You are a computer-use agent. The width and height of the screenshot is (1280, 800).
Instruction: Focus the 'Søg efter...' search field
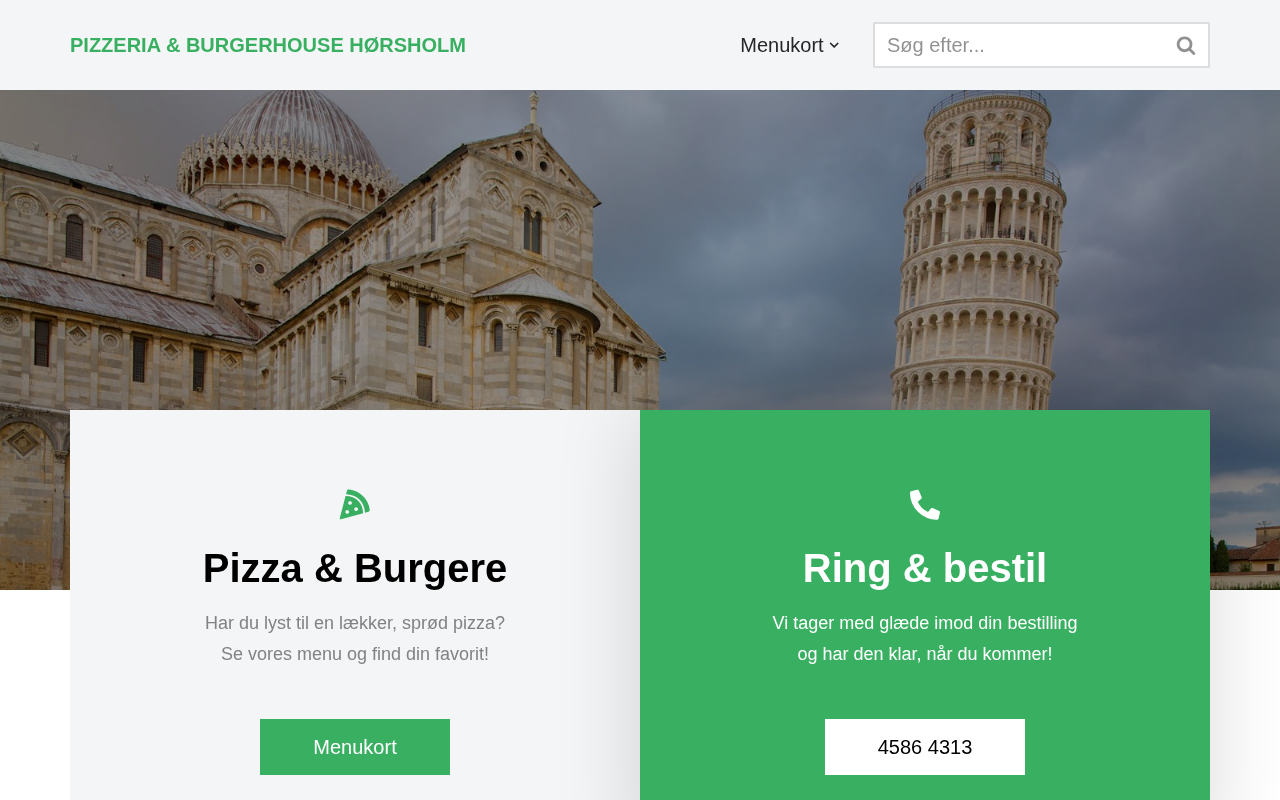click(1020, 45)
